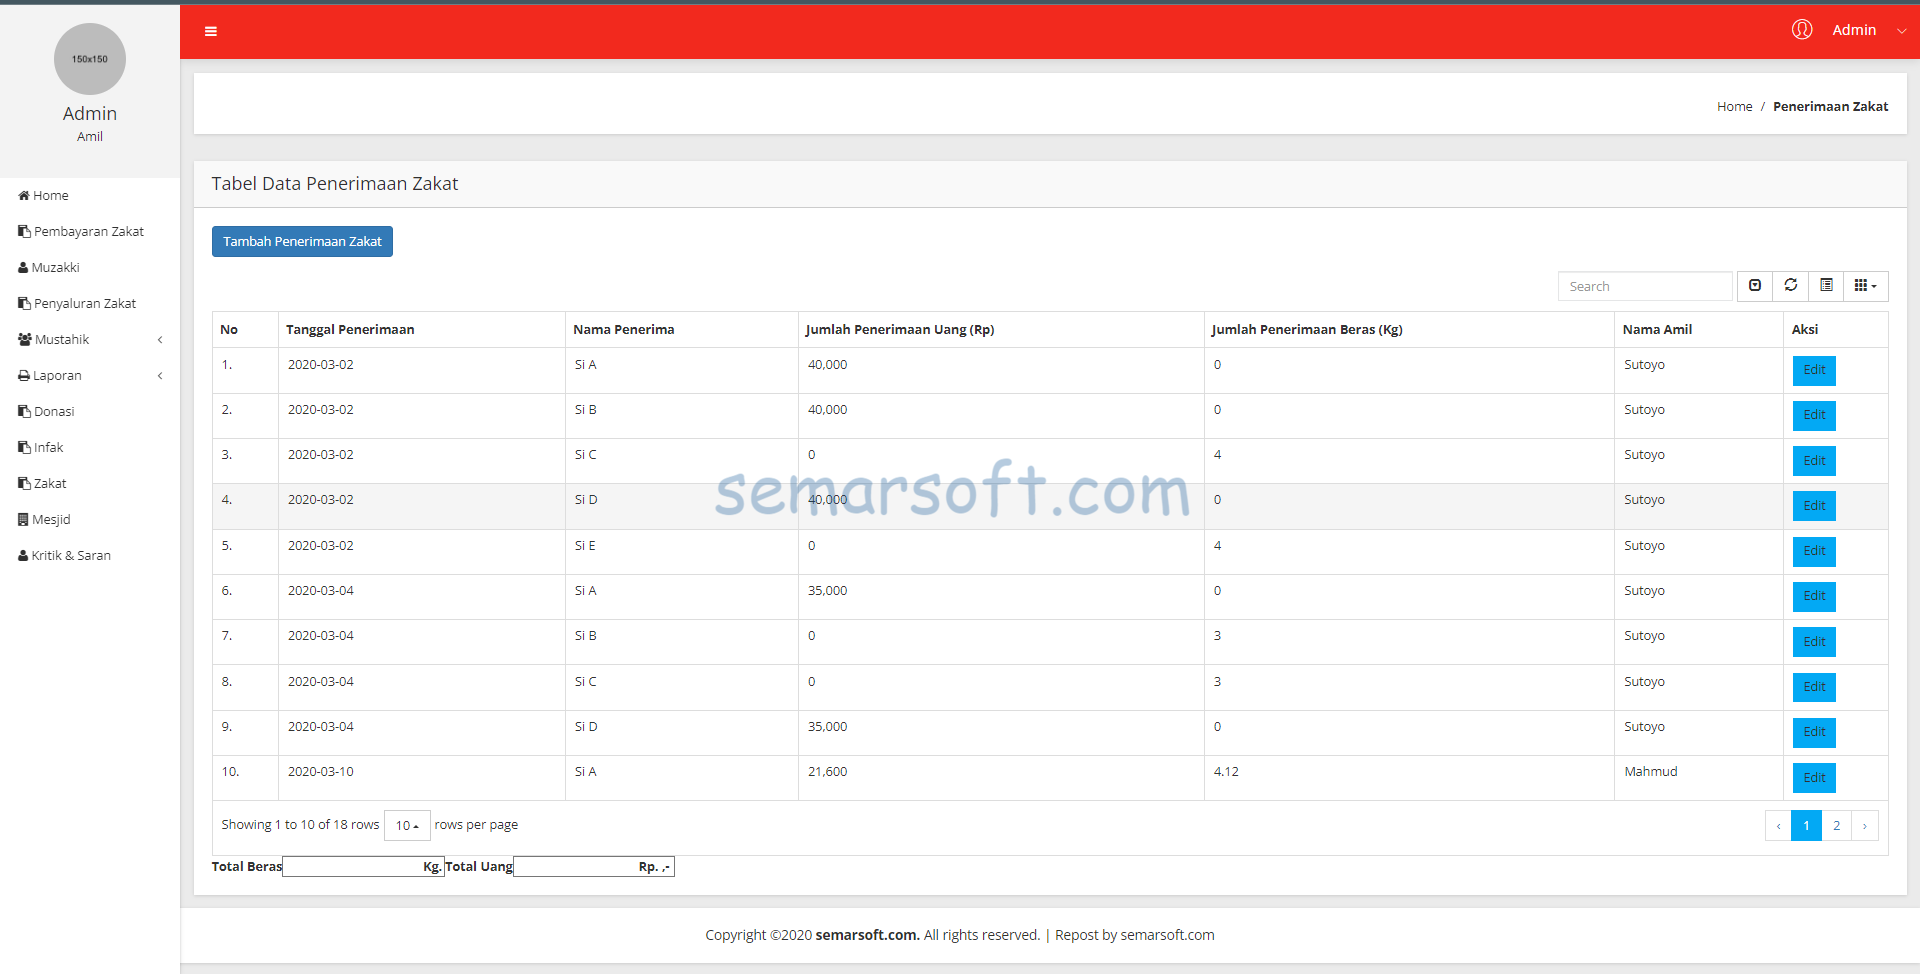The width and height of the screenshot is (1920, 974).
Task: Open the columns visibility dropdown
Action: tap(1864, 286)
